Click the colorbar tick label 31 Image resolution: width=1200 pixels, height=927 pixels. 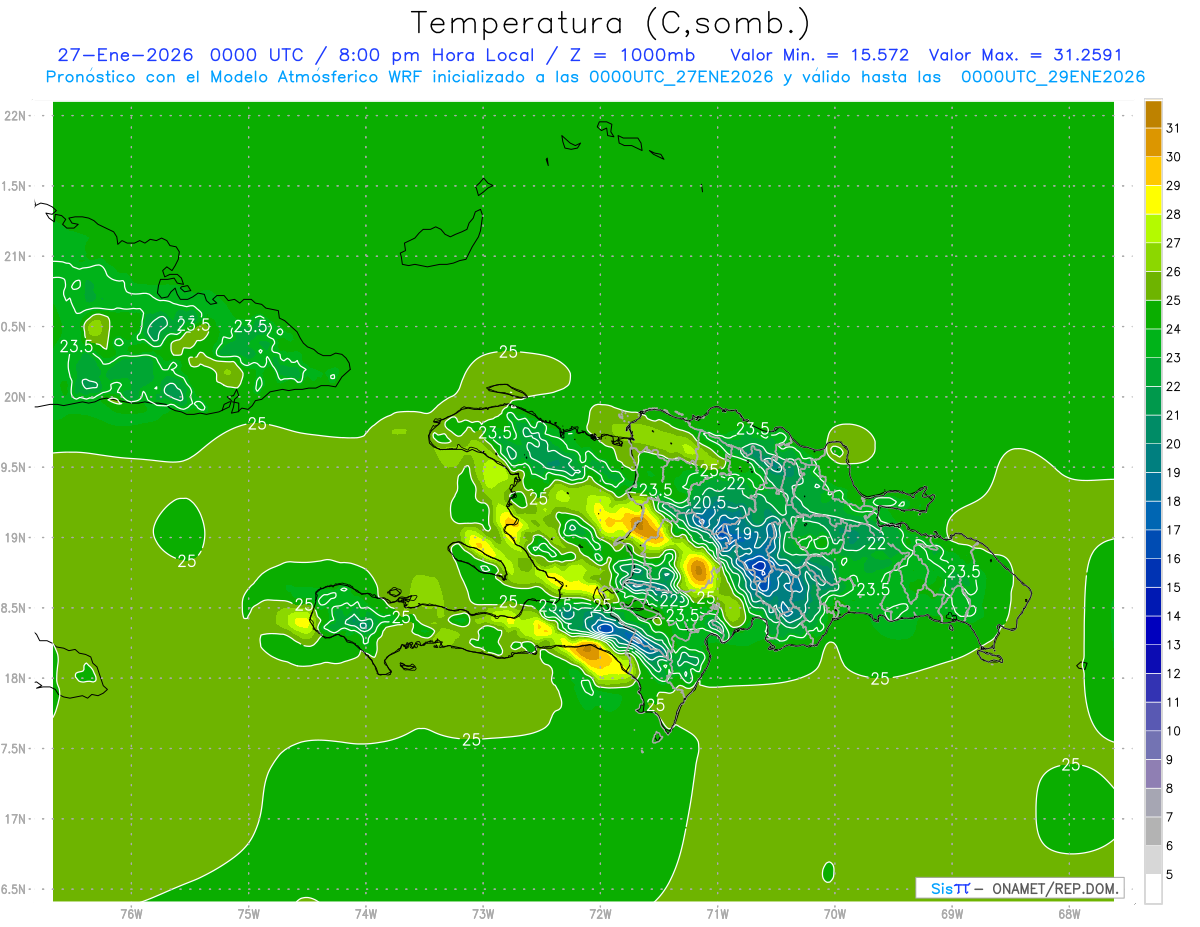coord(1173,128)
